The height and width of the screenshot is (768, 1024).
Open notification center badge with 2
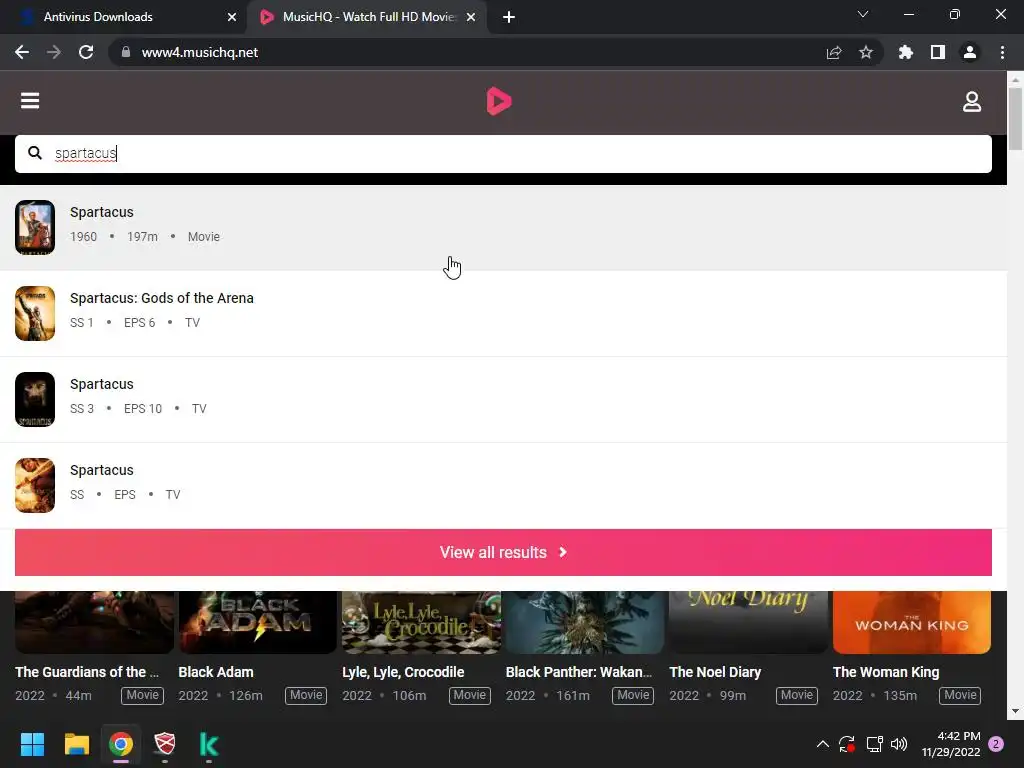coord(996,744)
